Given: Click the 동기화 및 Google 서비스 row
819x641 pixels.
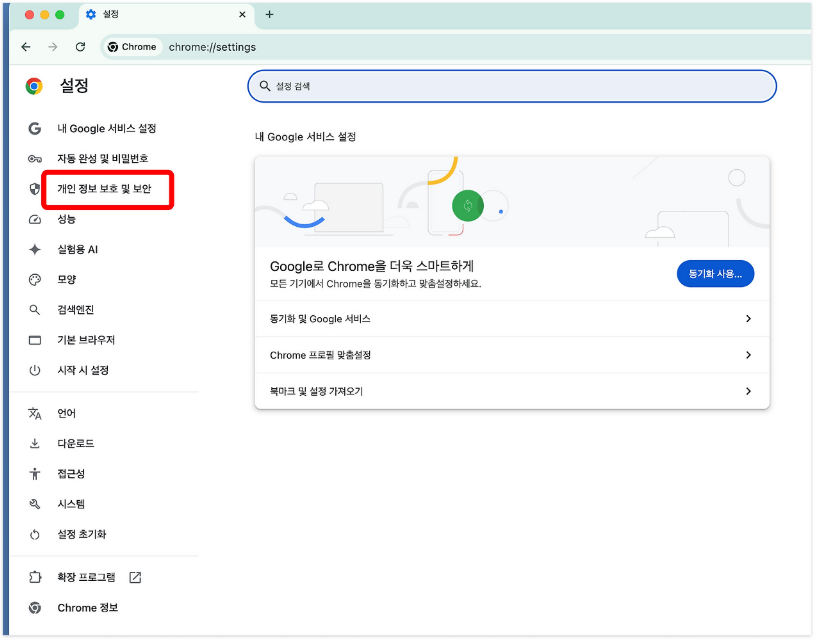Looking at the screenshot, I should pos(512,319).
